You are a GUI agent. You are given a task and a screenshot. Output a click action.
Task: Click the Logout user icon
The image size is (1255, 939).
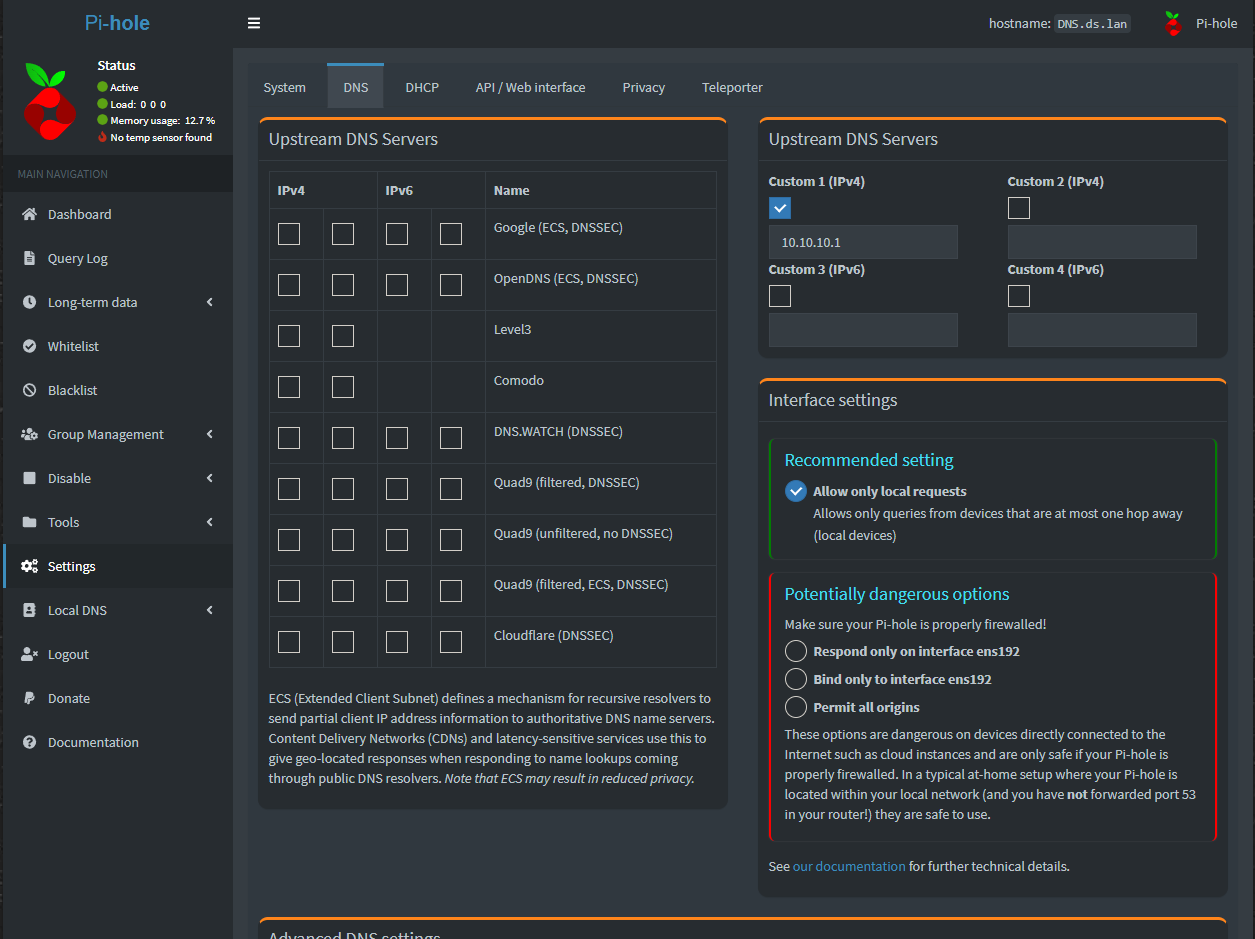tap(29, 654)
